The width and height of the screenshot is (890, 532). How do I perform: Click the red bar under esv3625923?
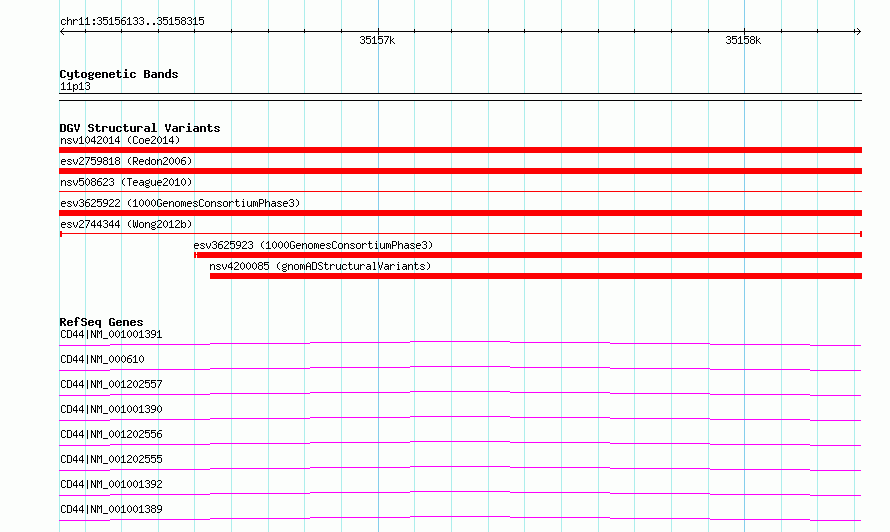click(528, 255)
